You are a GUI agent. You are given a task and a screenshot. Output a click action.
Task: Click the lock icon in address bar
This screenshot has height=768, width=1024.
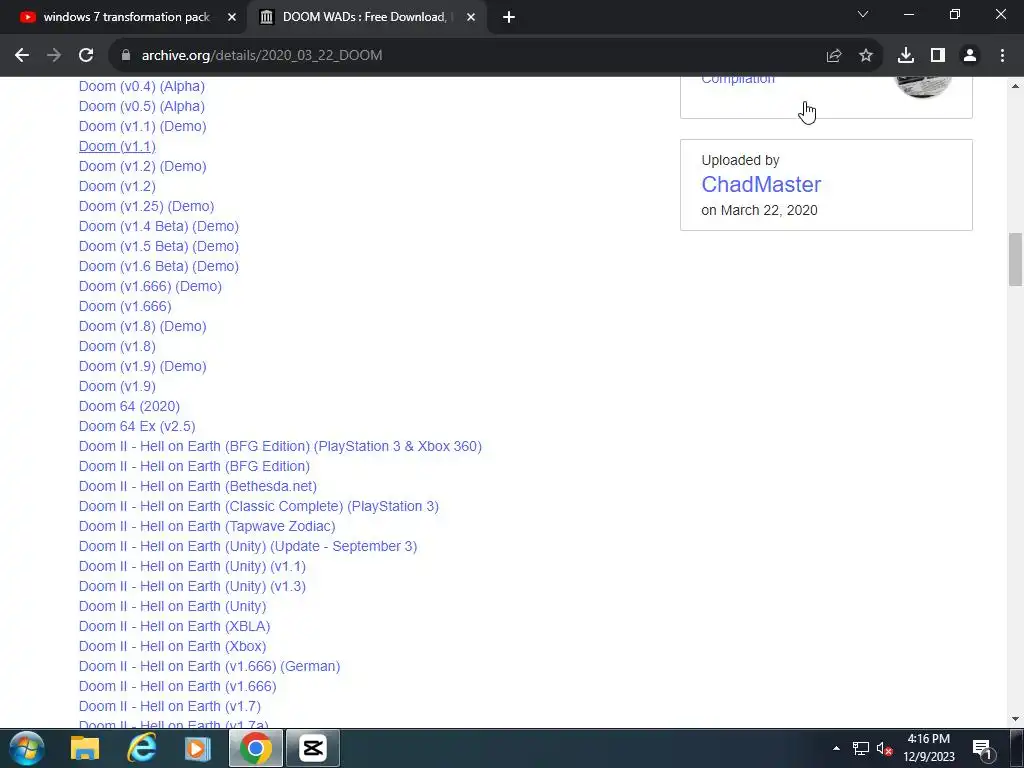pyautogui.click(x=126, y=56)
